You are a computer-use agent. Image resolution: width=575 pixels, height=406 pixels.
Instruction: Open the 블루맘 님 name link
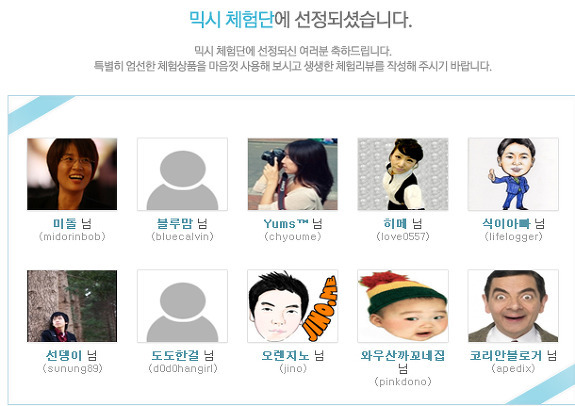[x=182, y=223]
